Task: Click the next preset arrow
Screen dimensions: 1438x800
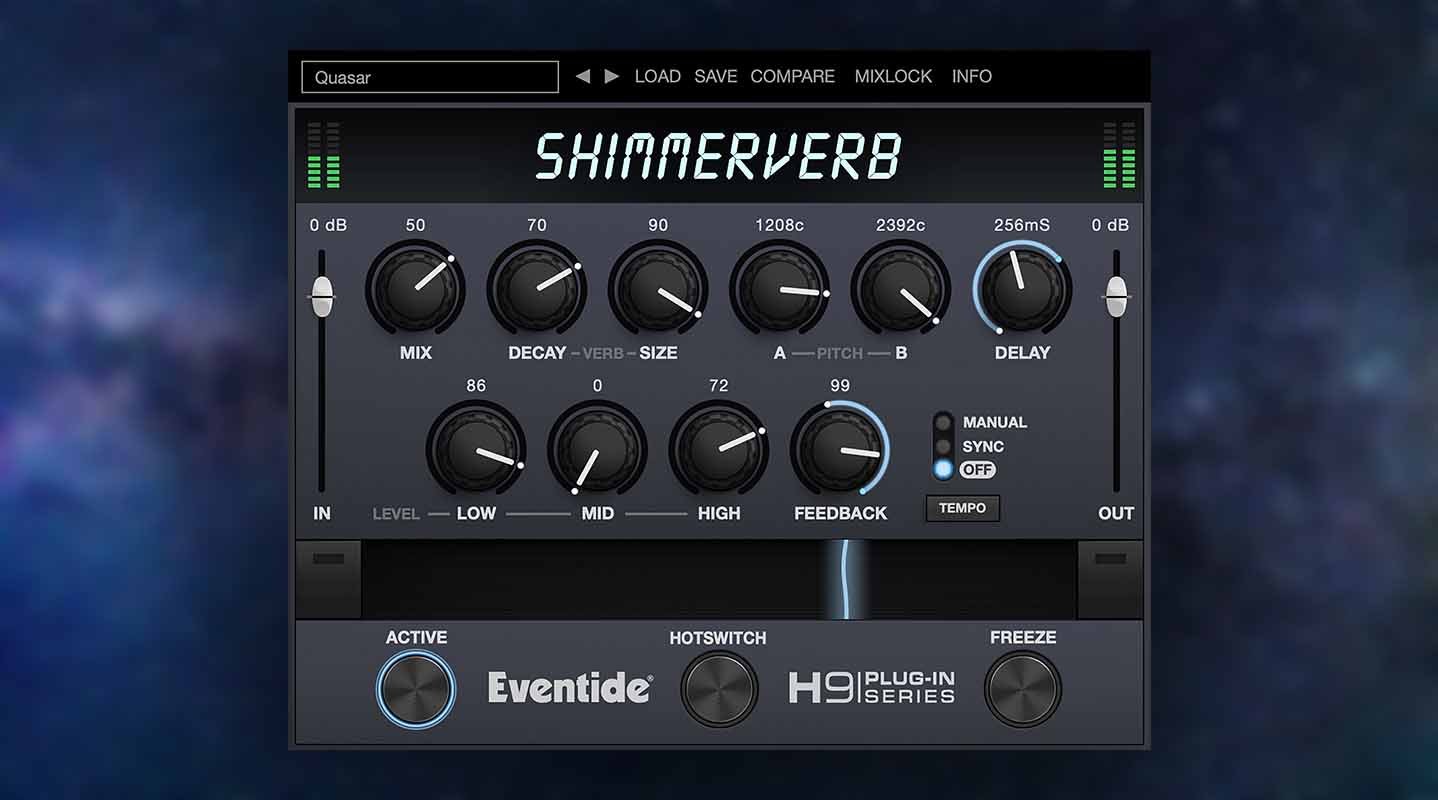Action: [612, 76]
